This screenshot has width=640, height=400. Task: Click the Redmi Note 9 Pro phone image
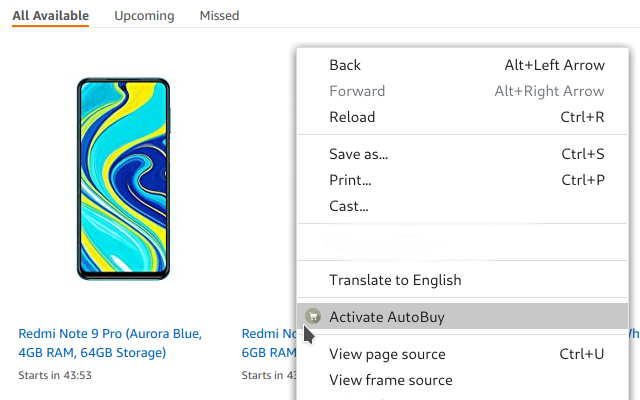(x=124, y=180)
